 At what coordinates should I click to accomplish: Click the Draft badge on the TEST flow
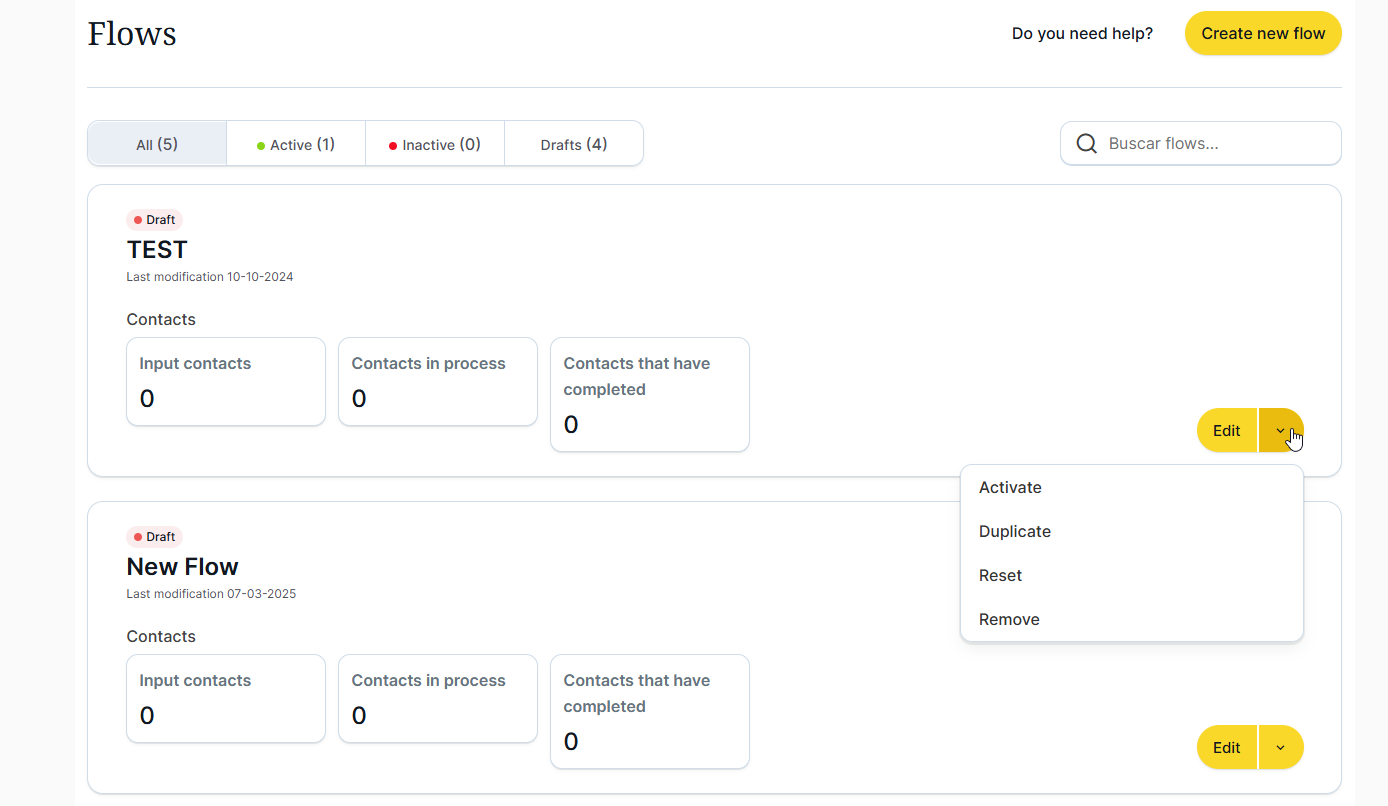click(x=155, y=220)
